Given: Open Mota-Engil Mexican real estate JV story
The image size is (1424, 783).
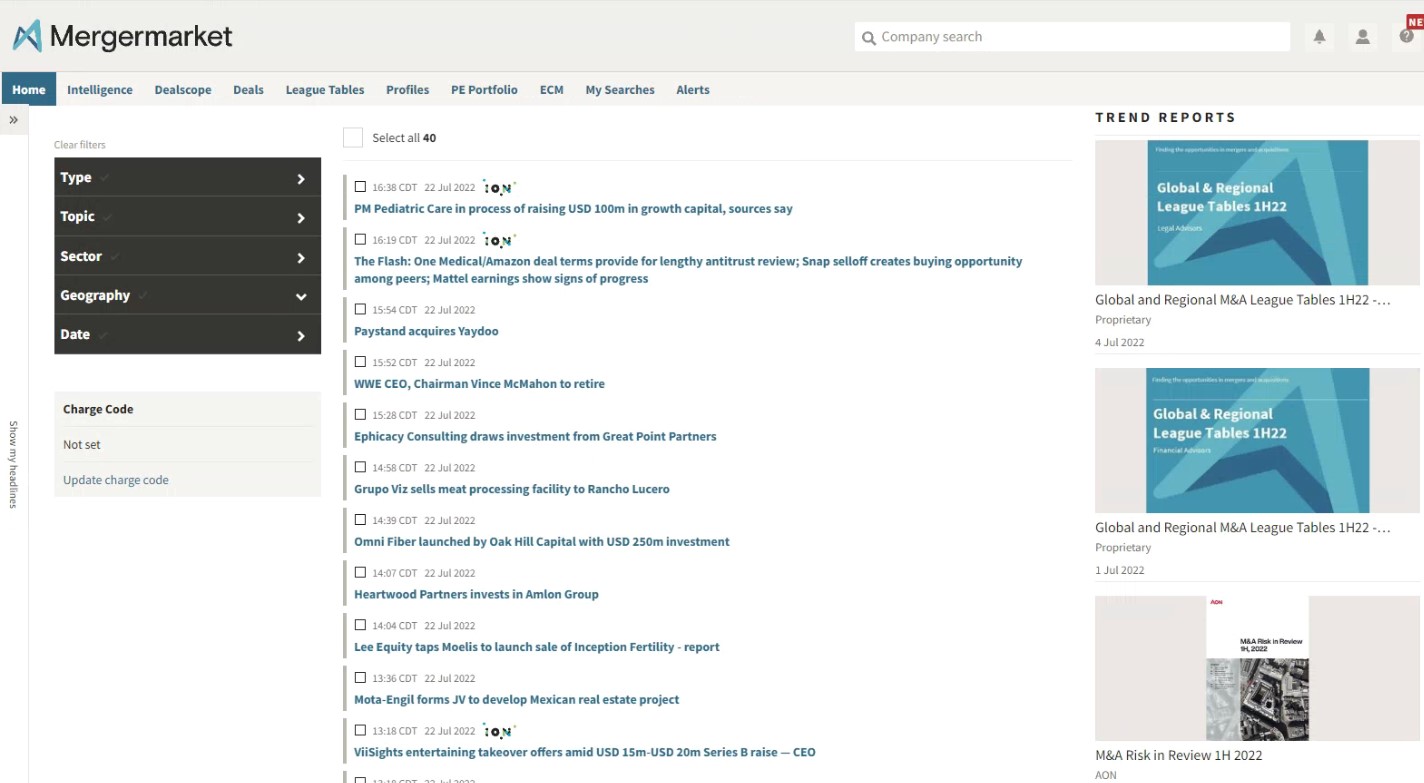Looking at the screenshot, I should click(516, 700).
